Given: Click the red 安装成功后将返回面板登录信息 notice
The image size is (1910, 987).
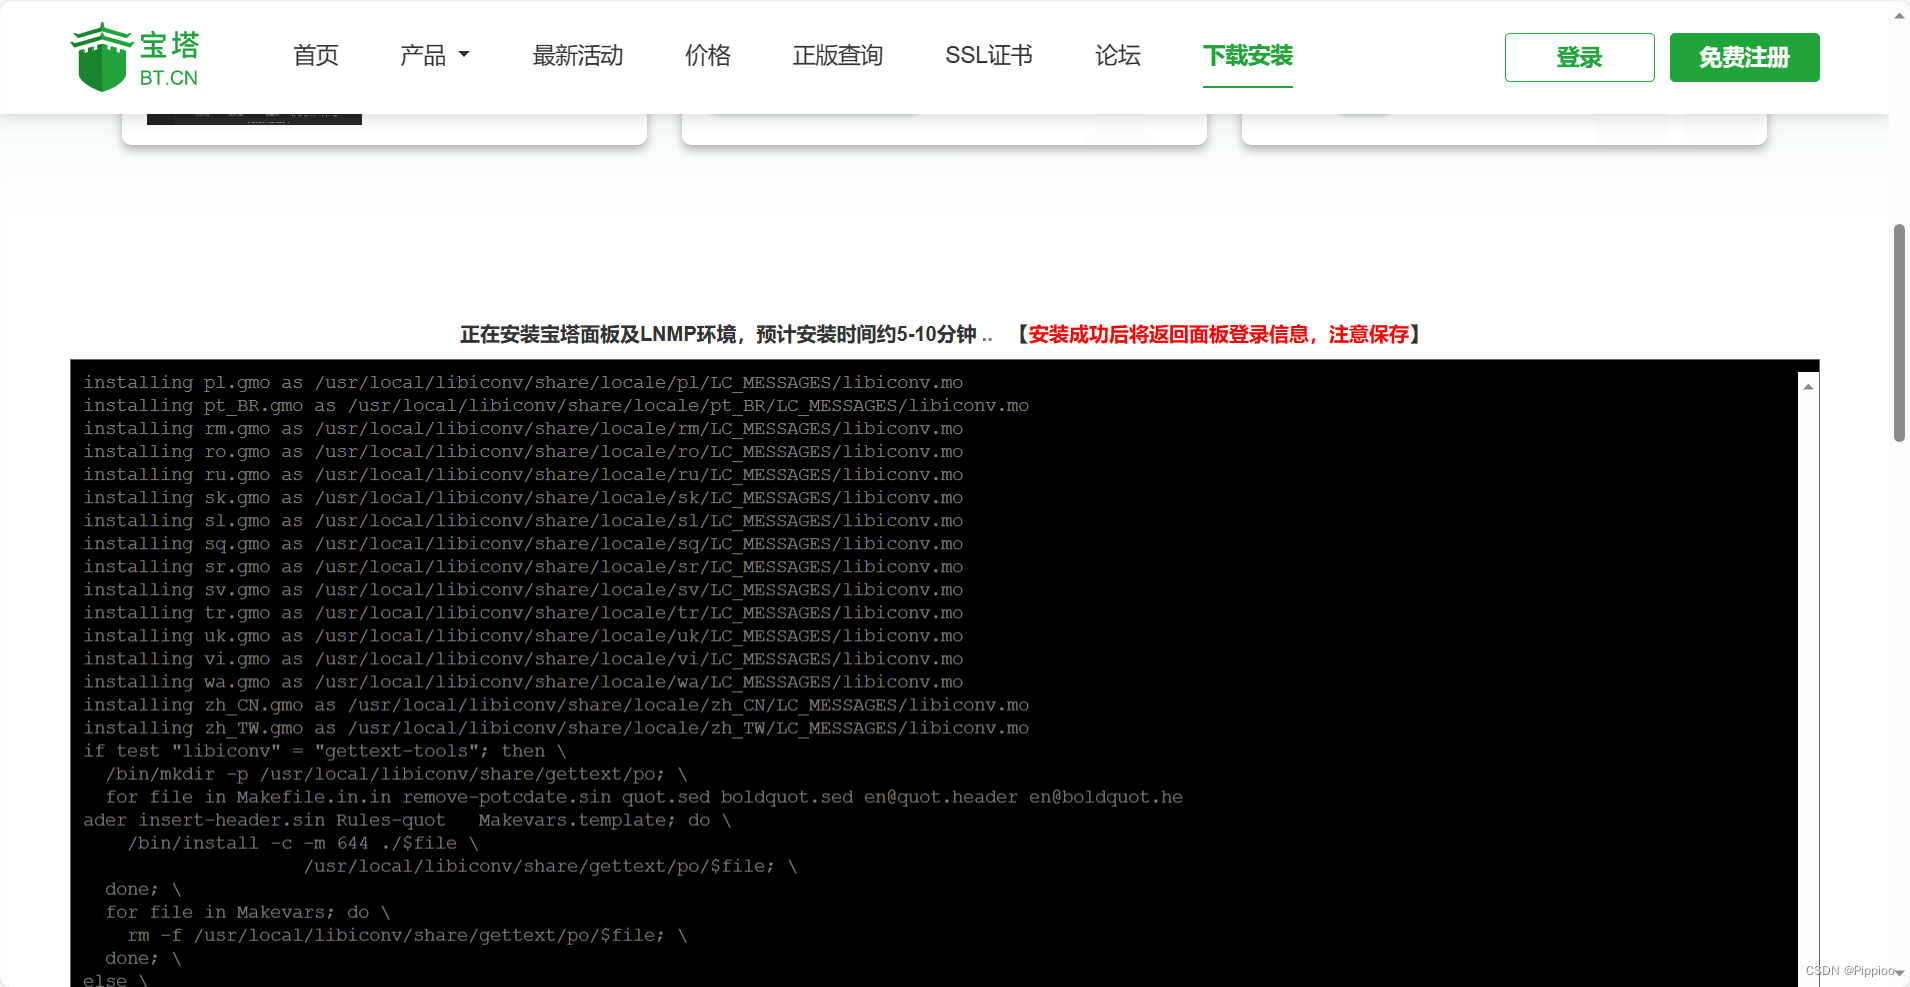Looking at the screenshot, I should click(1219, 334).
